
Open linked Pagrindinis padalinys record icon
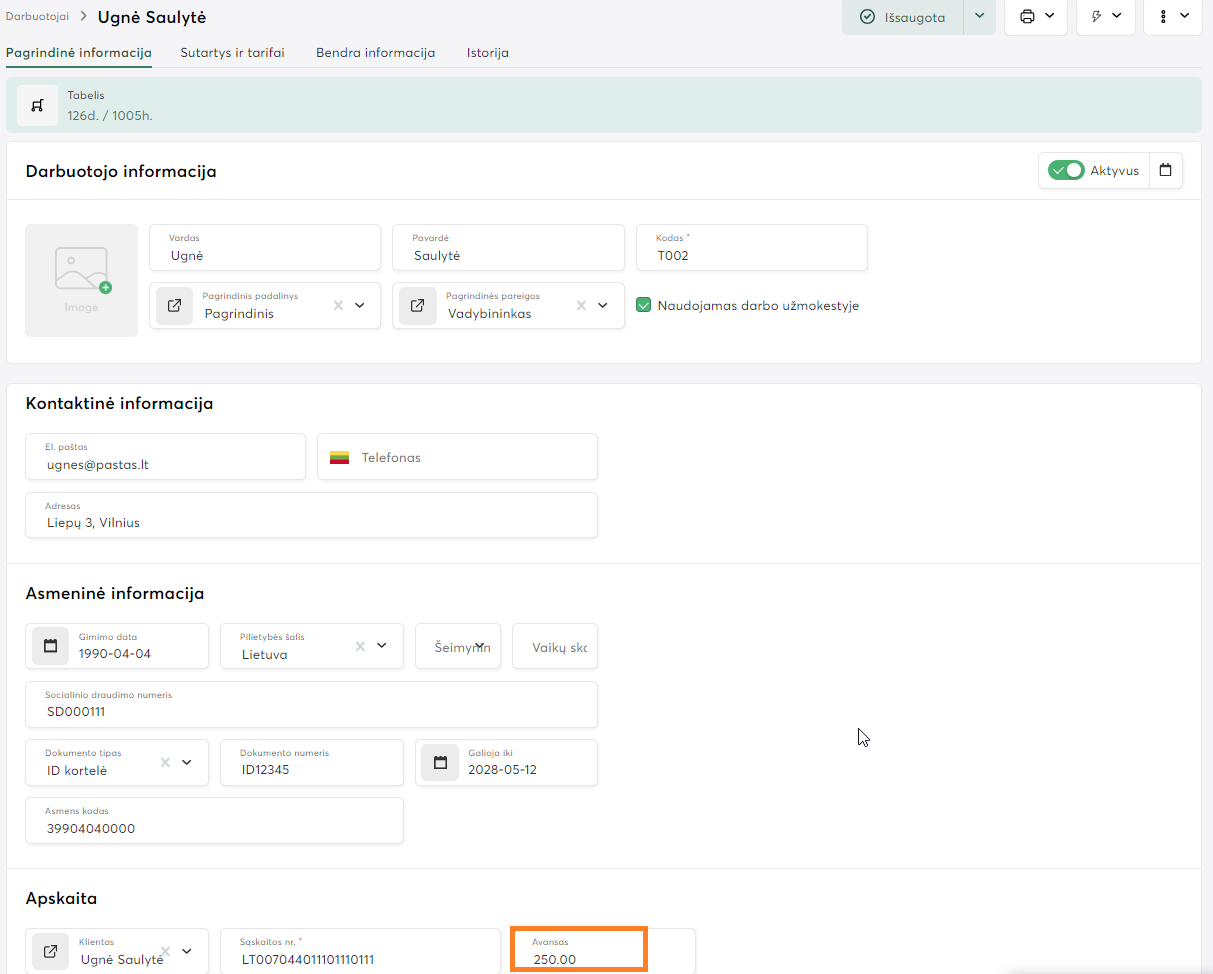[175, 306]
